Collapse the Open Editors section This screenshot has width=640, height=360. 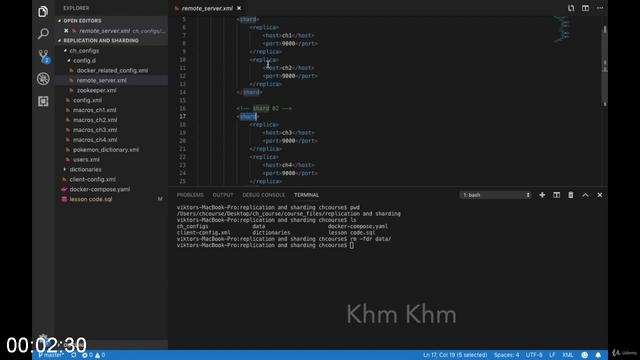click(82, 21)
